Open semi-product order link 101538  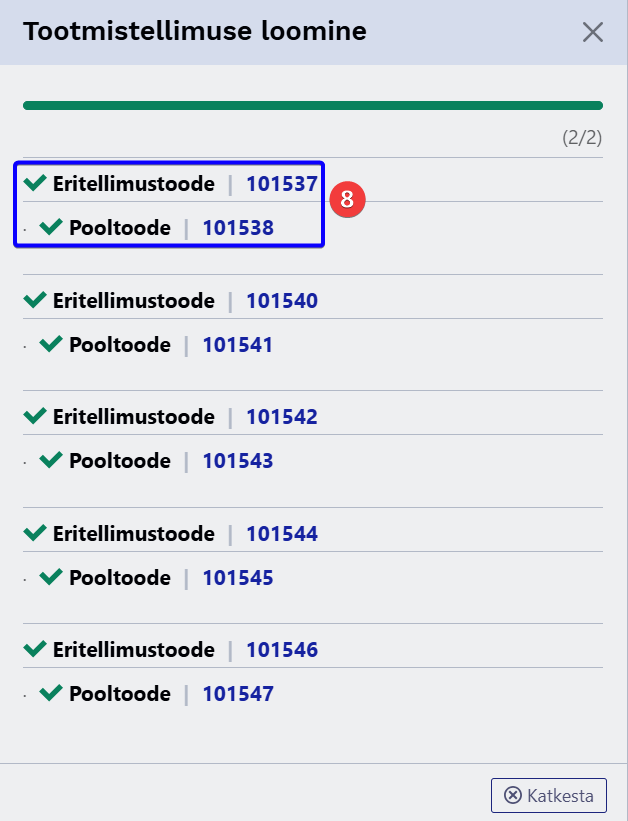(238, 228)
